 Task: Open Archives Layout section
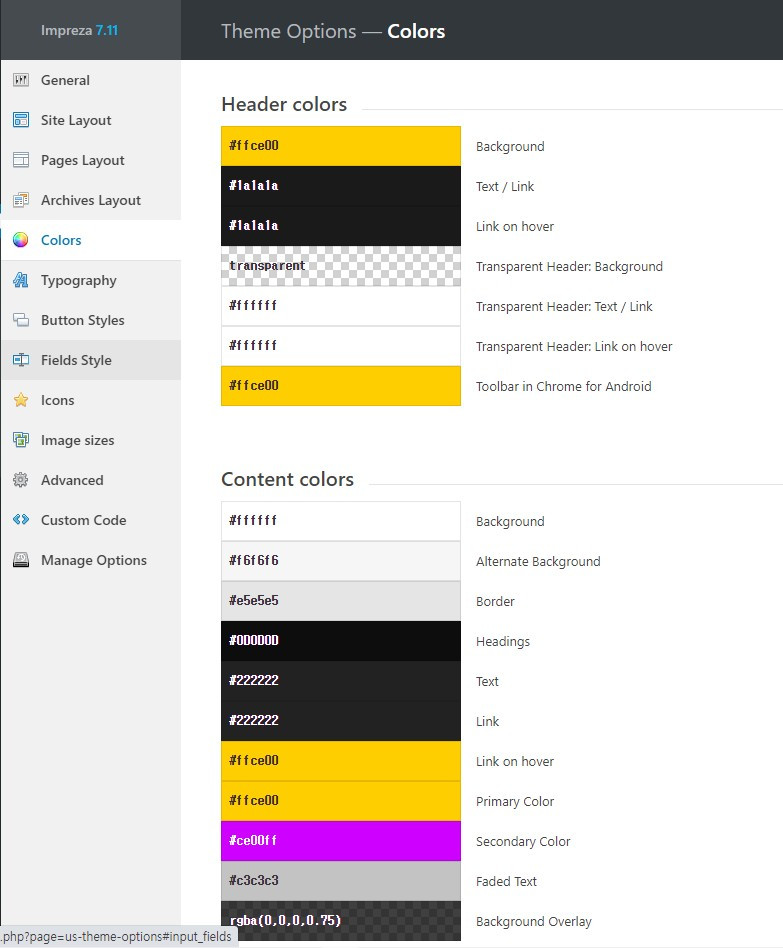(x=91, y=200)
